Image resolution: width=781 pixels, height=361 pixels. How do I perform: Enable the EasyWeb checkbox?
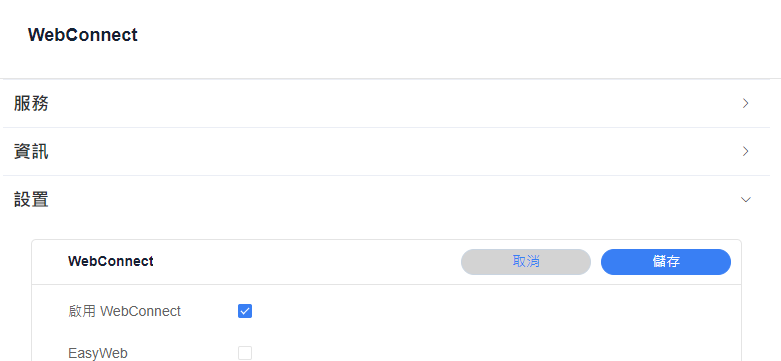point(245,353)
